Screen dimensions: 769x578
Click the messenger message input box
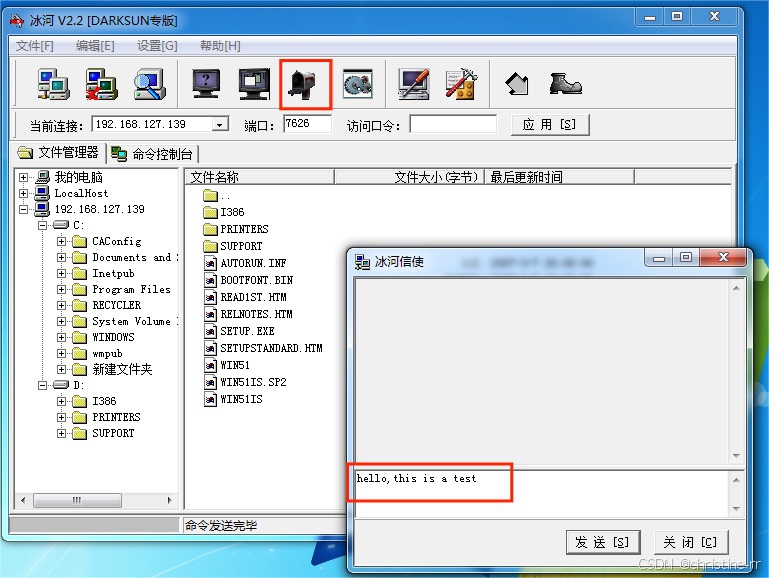coord(541,493)
